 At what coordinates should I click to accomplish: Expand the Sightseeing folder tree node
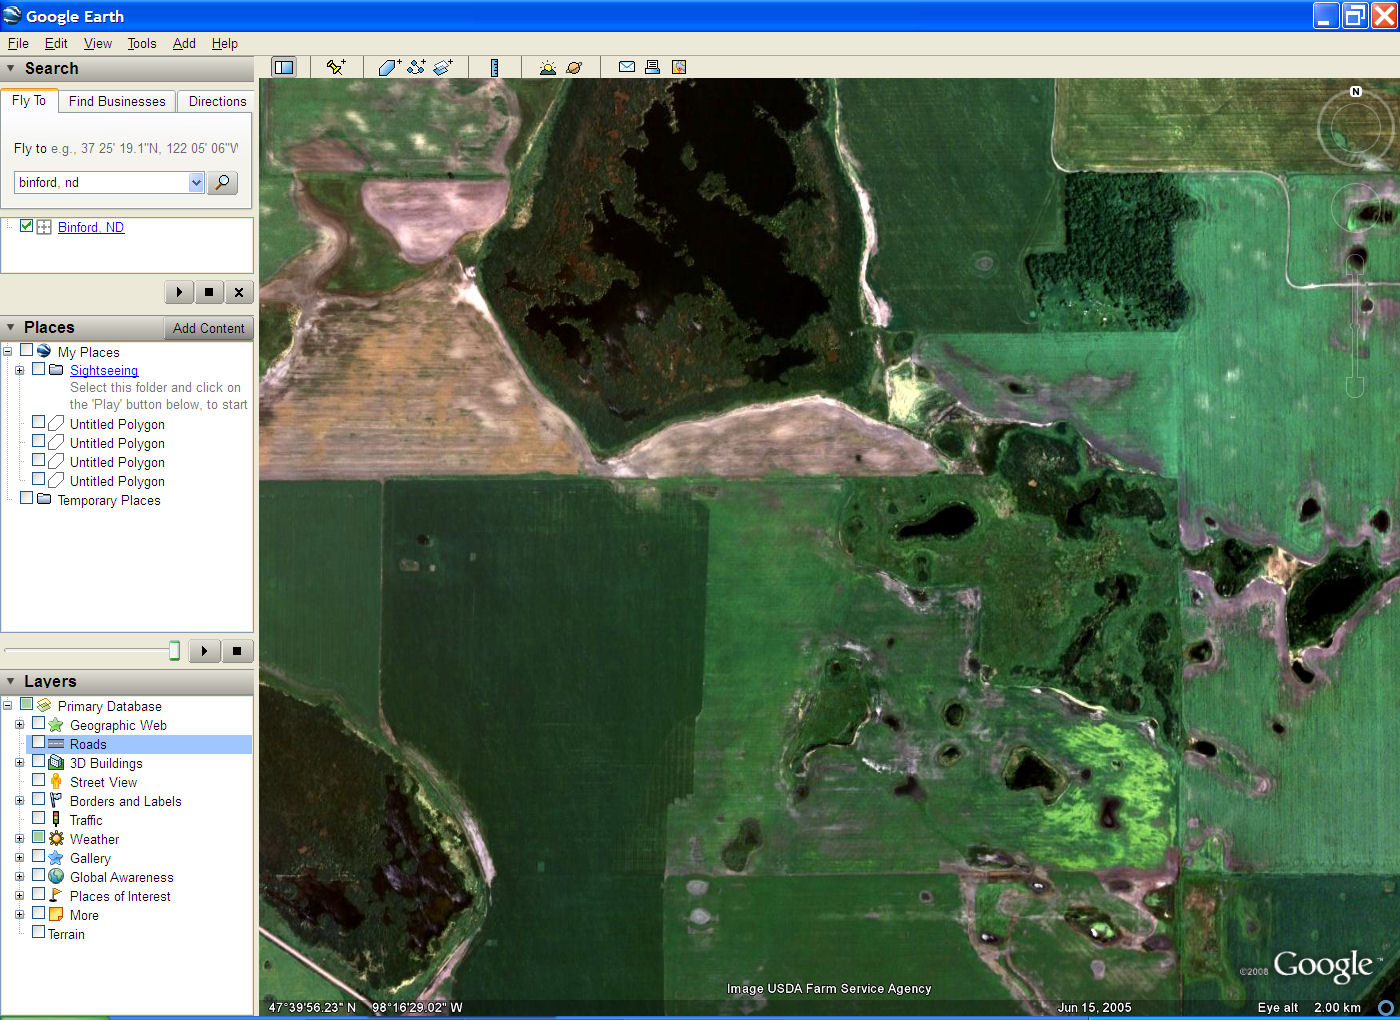tap(19, 370)
